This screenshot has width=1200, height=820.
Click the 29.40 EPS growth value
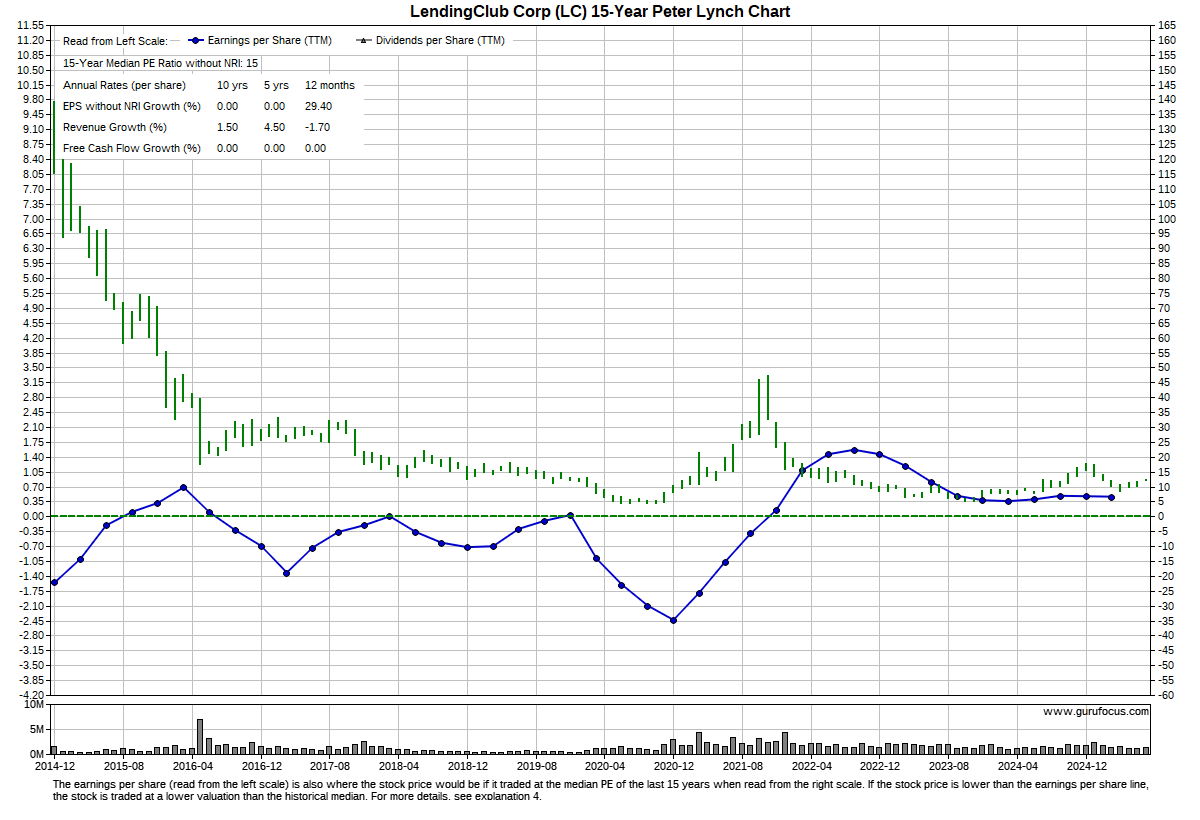(x=318, y=106)
